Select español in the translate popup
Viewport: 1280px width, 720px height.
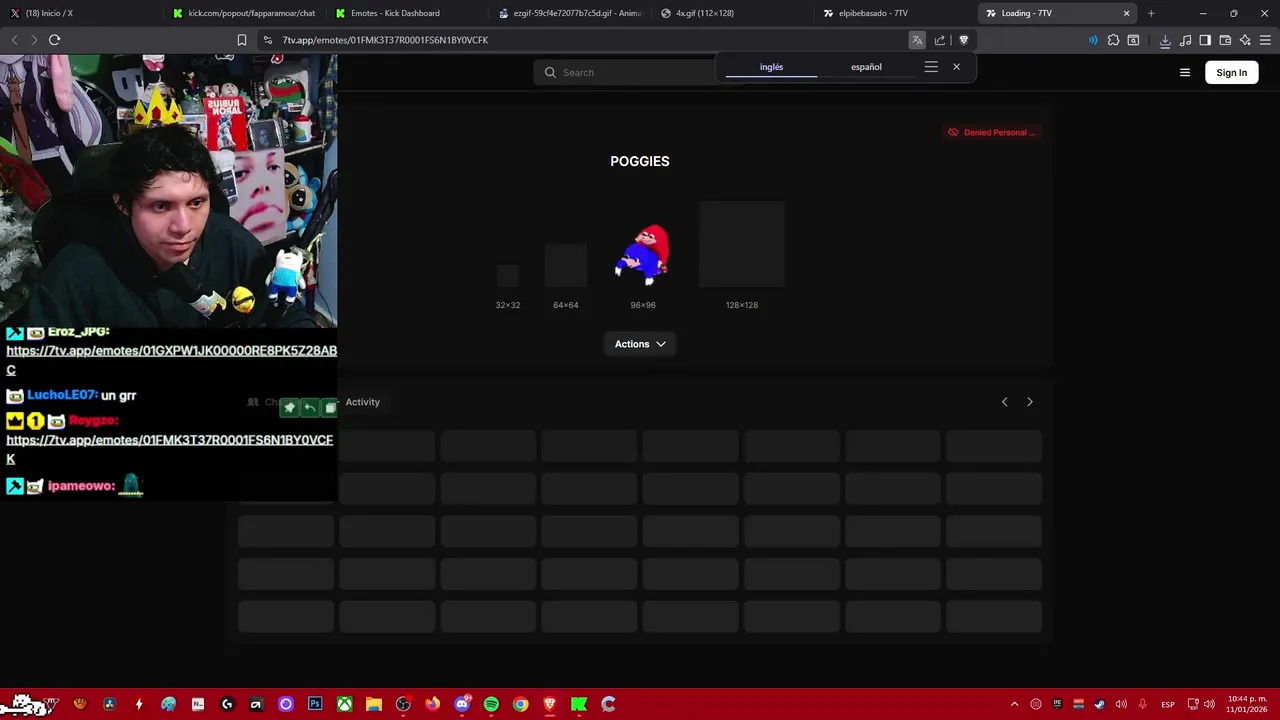point(866,67)
